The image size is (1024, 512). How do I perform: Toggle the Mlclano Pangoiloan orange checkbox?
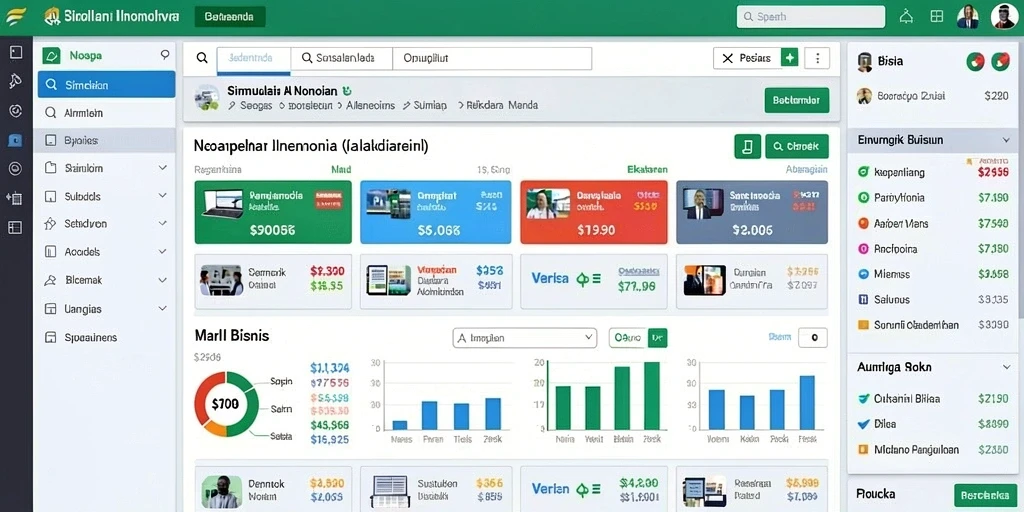tap(863, 449)
